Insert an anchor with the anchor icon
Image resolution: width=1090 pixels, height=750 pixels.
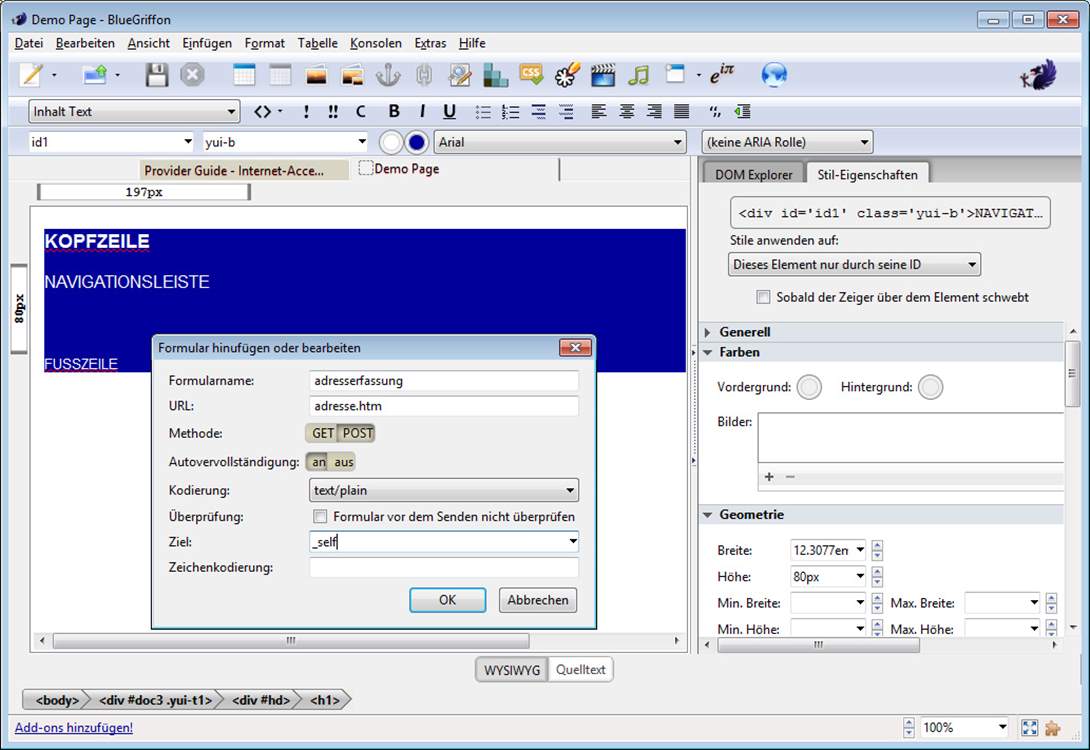click(388, 75)
